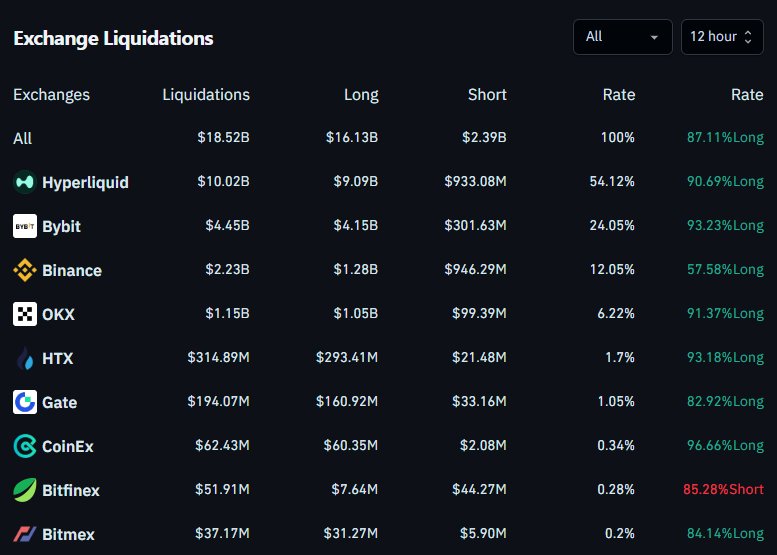Click the Bitfinex leaf logo icon

coord(24,490)
